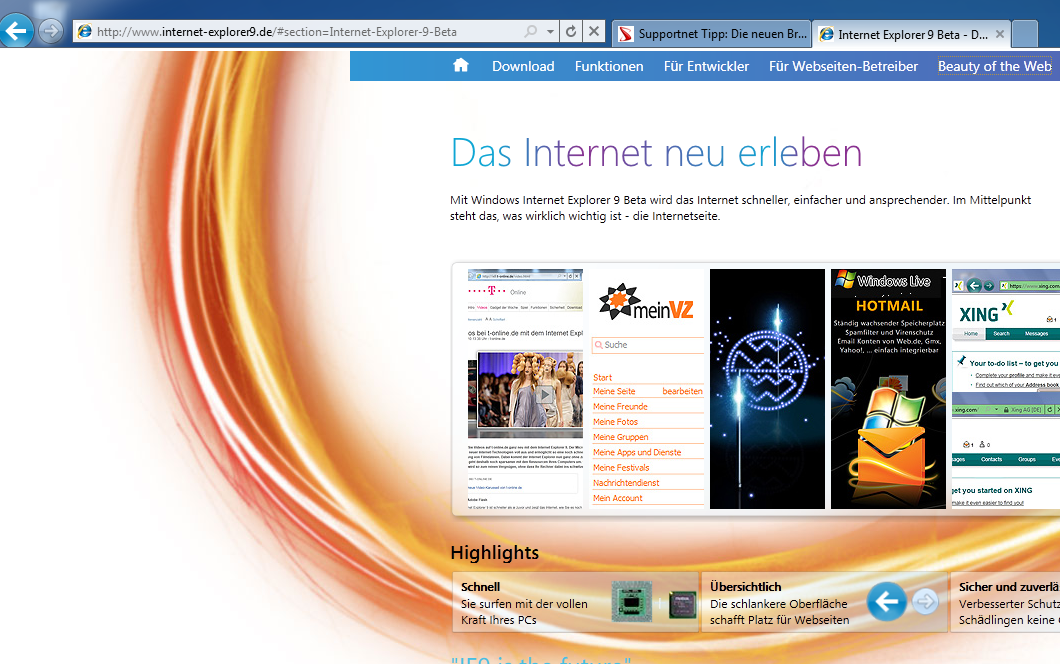This screenshot has width=1060, height=664.
Task: Open the Für Webseiten-Betreiber menu item
Action: pyautogui.click(x=843, y=66)
